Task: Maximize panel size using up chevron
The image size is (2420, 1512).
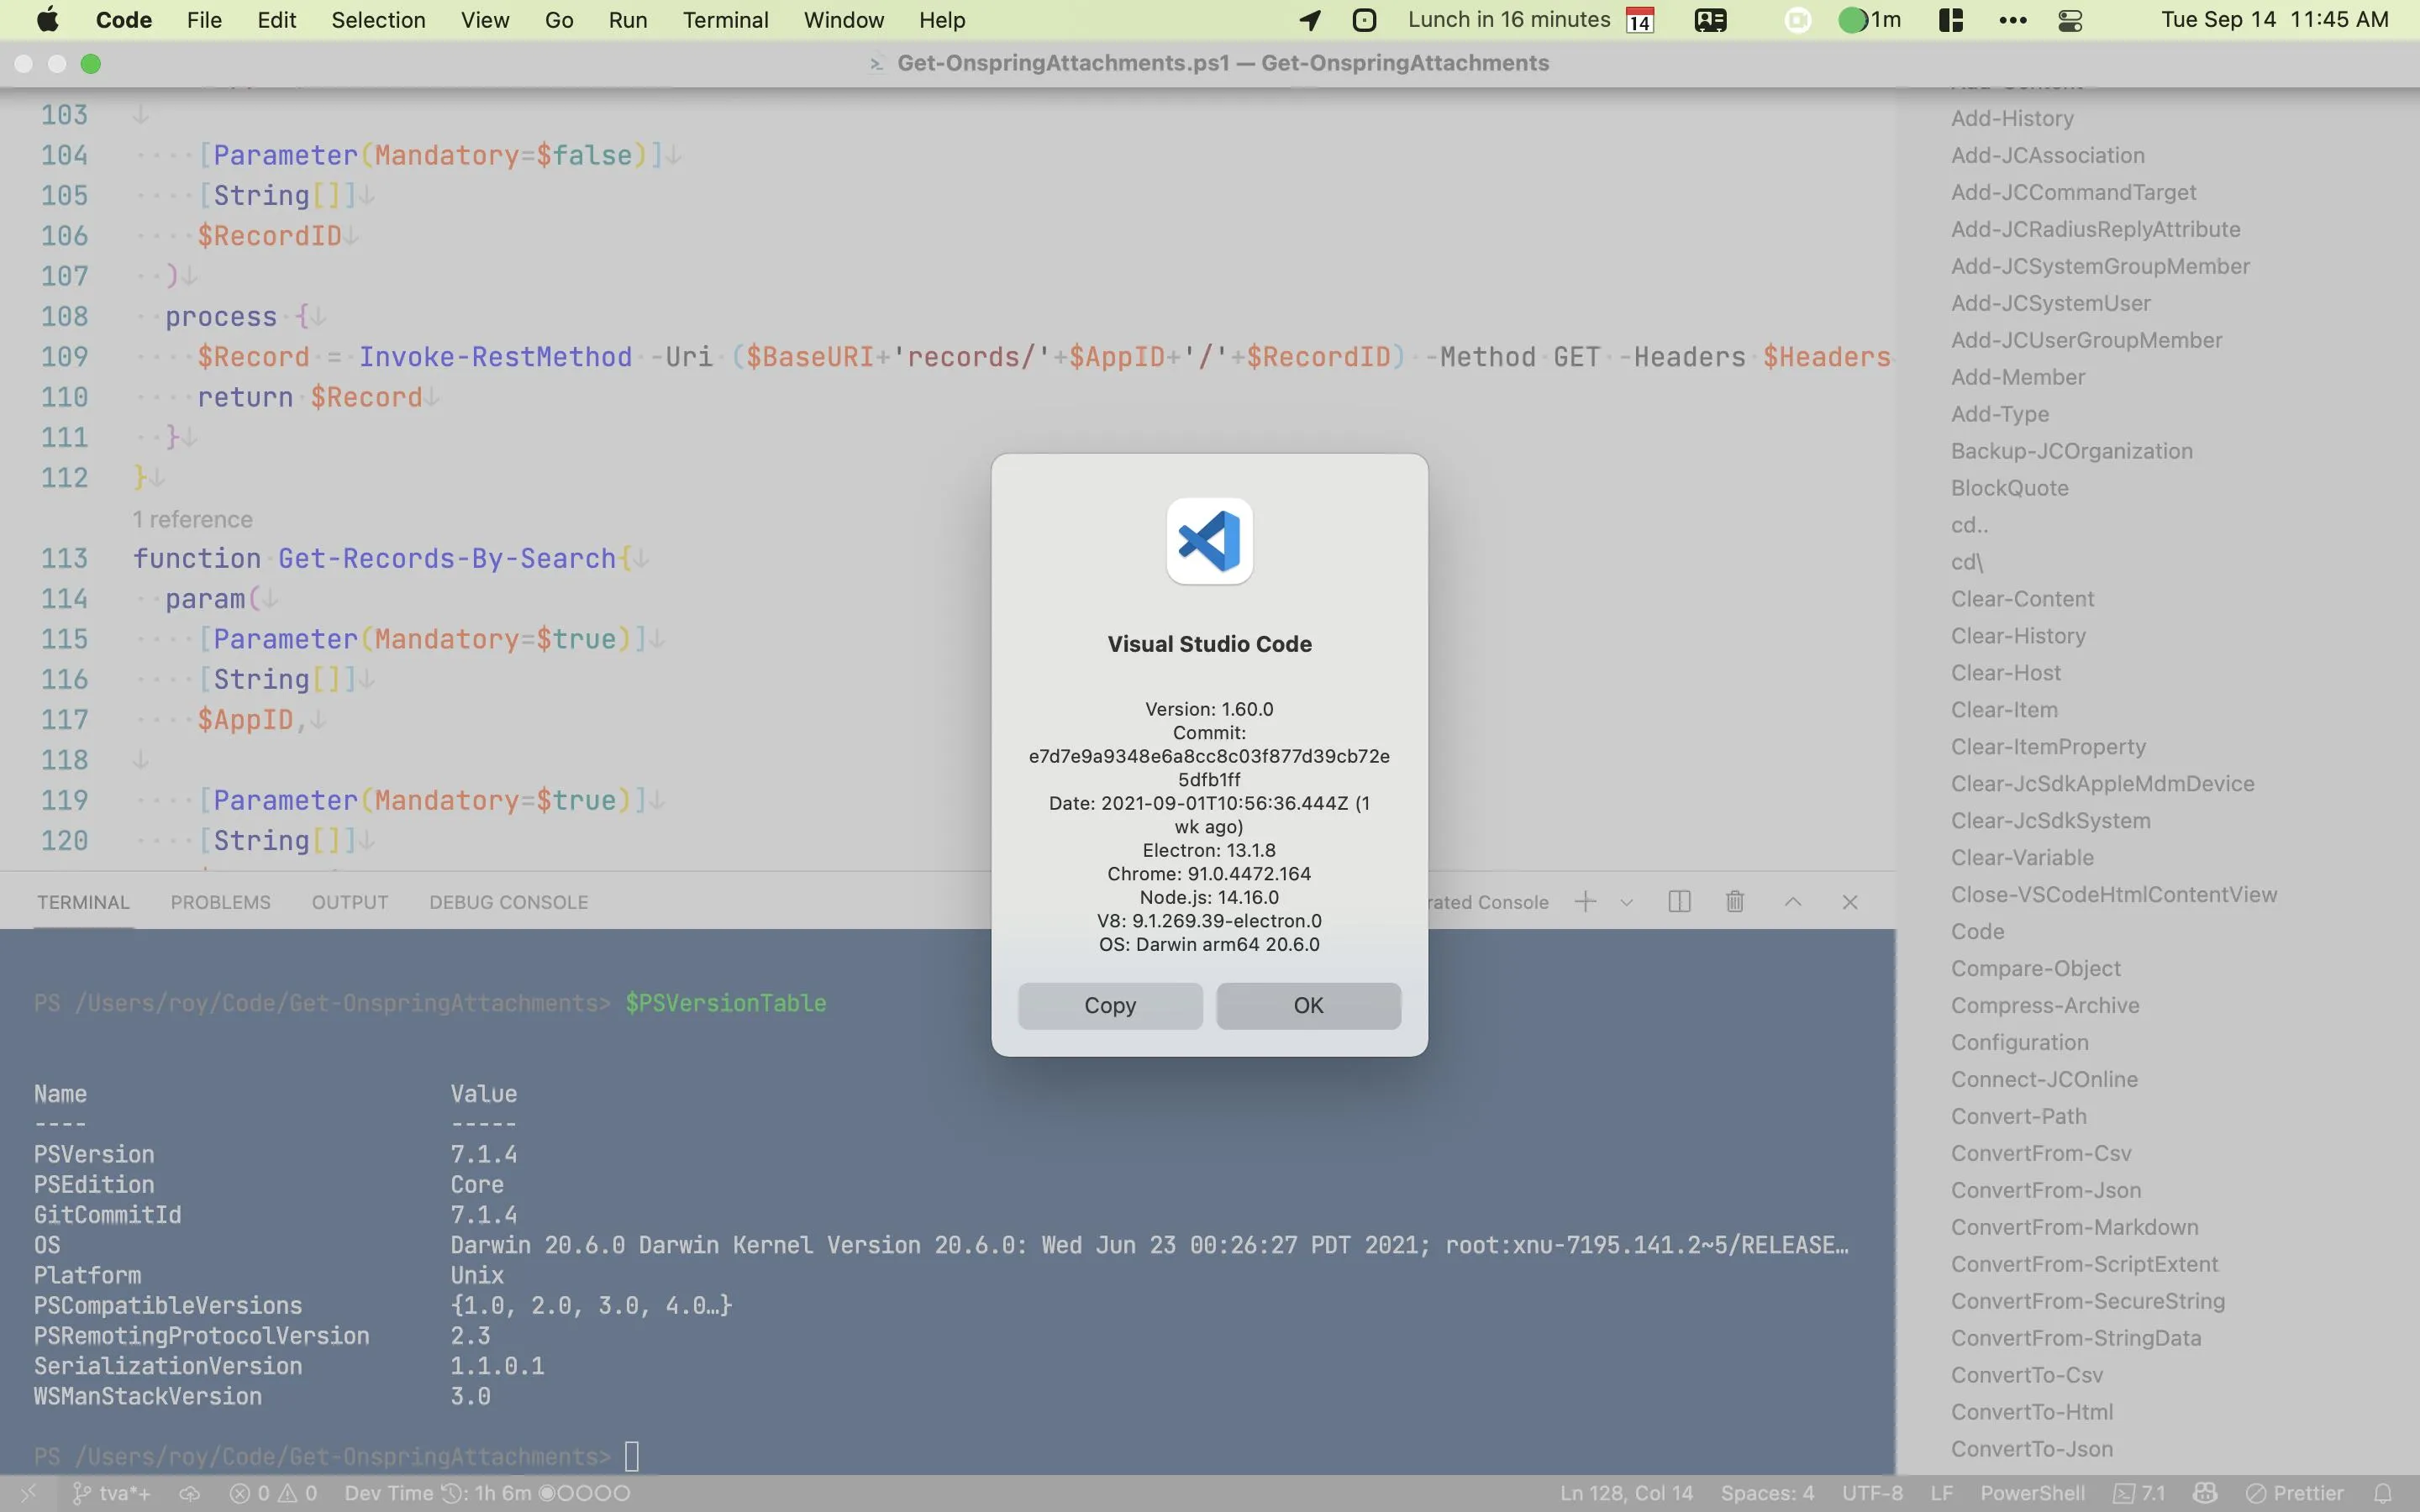Action: 1793,902
